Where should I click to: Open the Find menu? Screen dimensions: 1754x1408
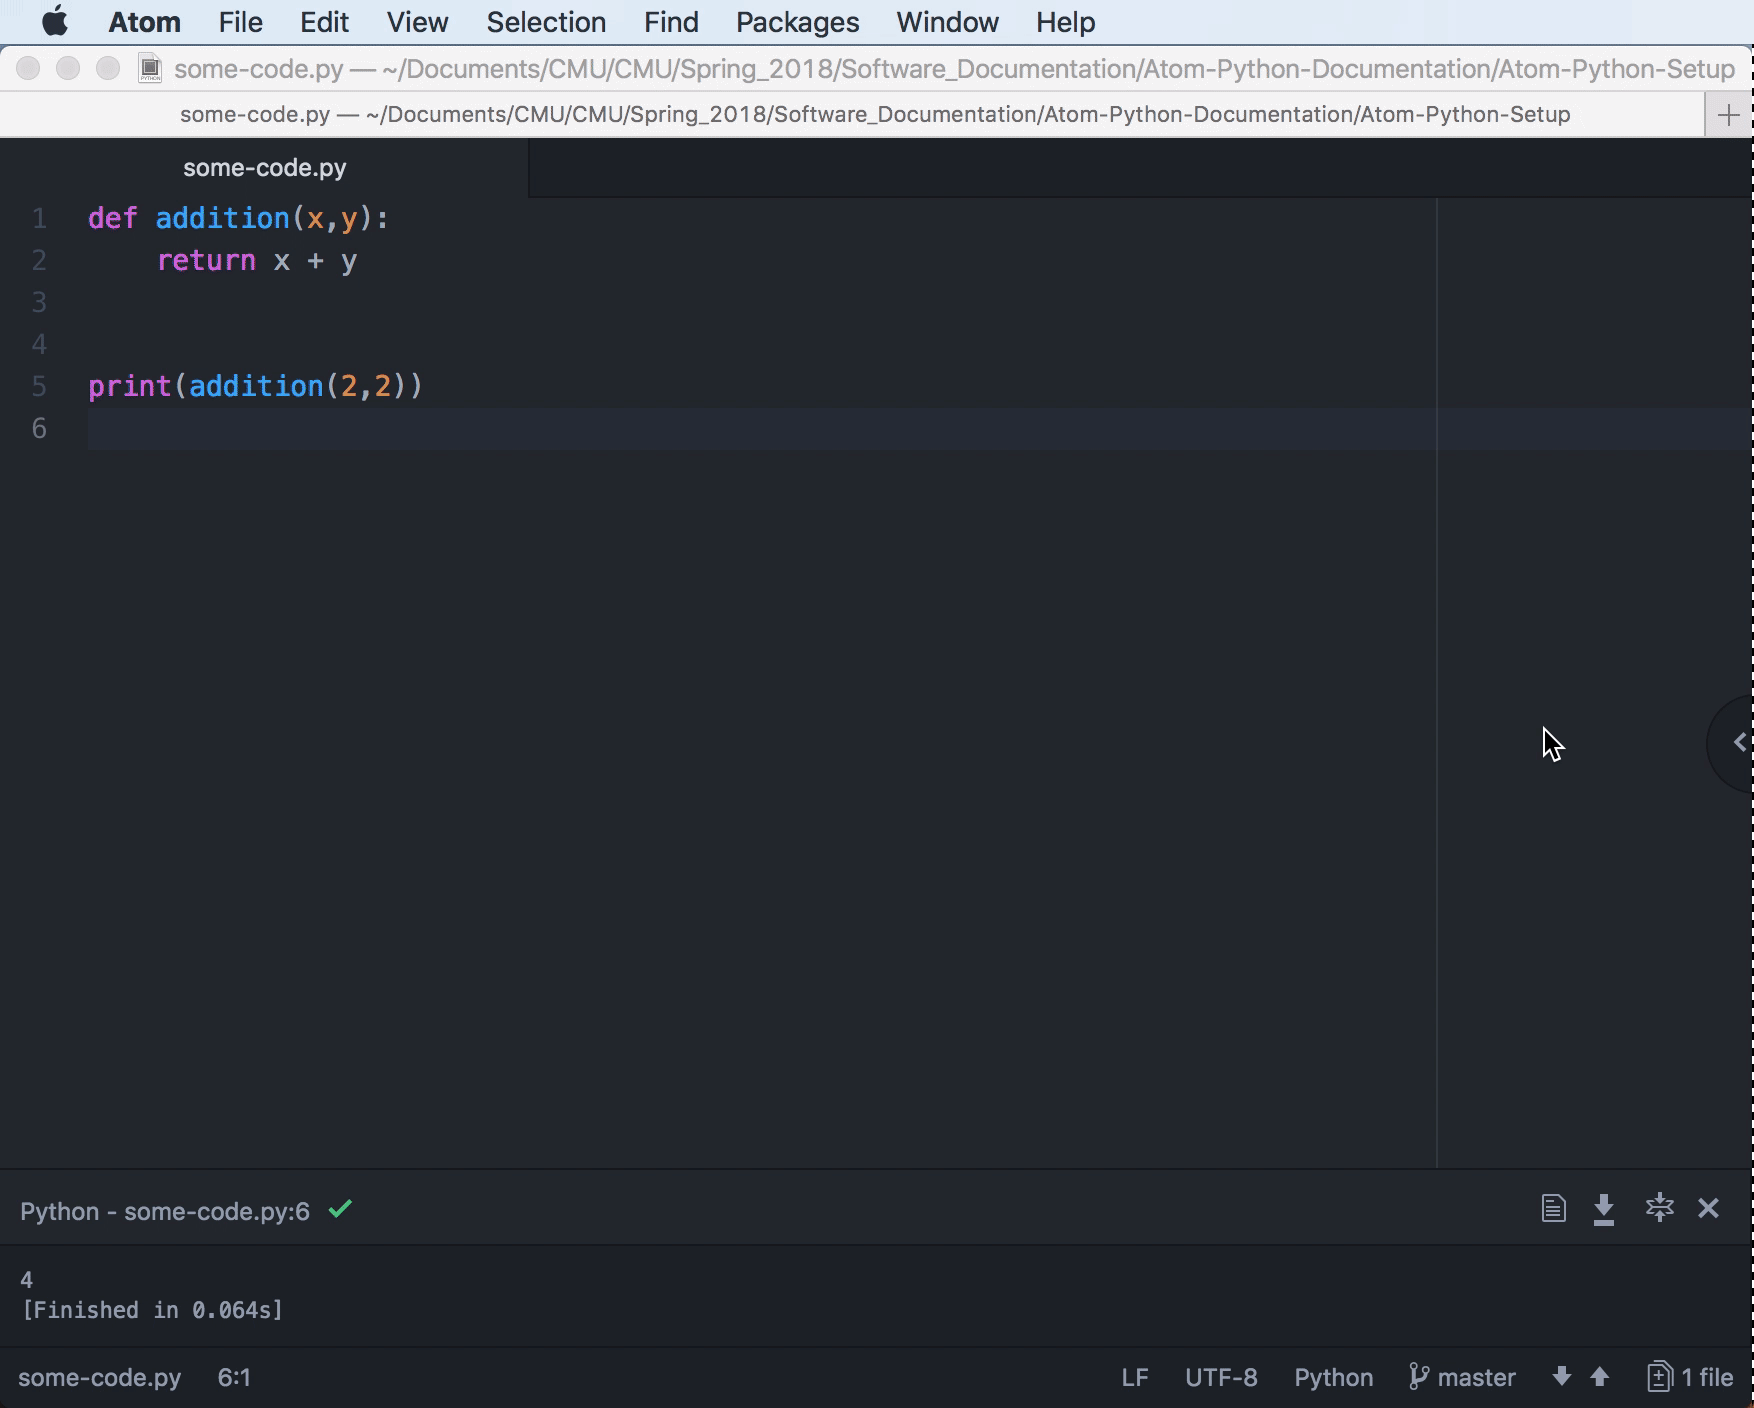click(x=671, y=22)
